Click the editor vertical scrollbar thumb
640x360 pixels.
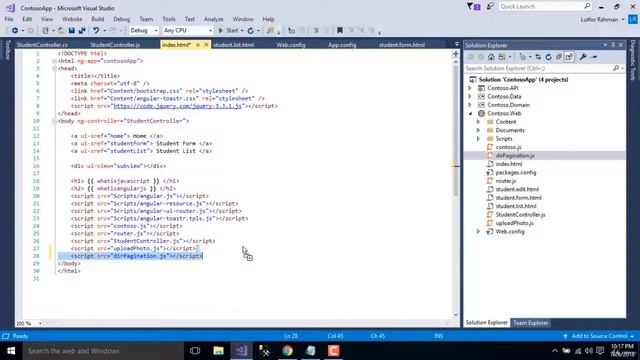[456, 131]
